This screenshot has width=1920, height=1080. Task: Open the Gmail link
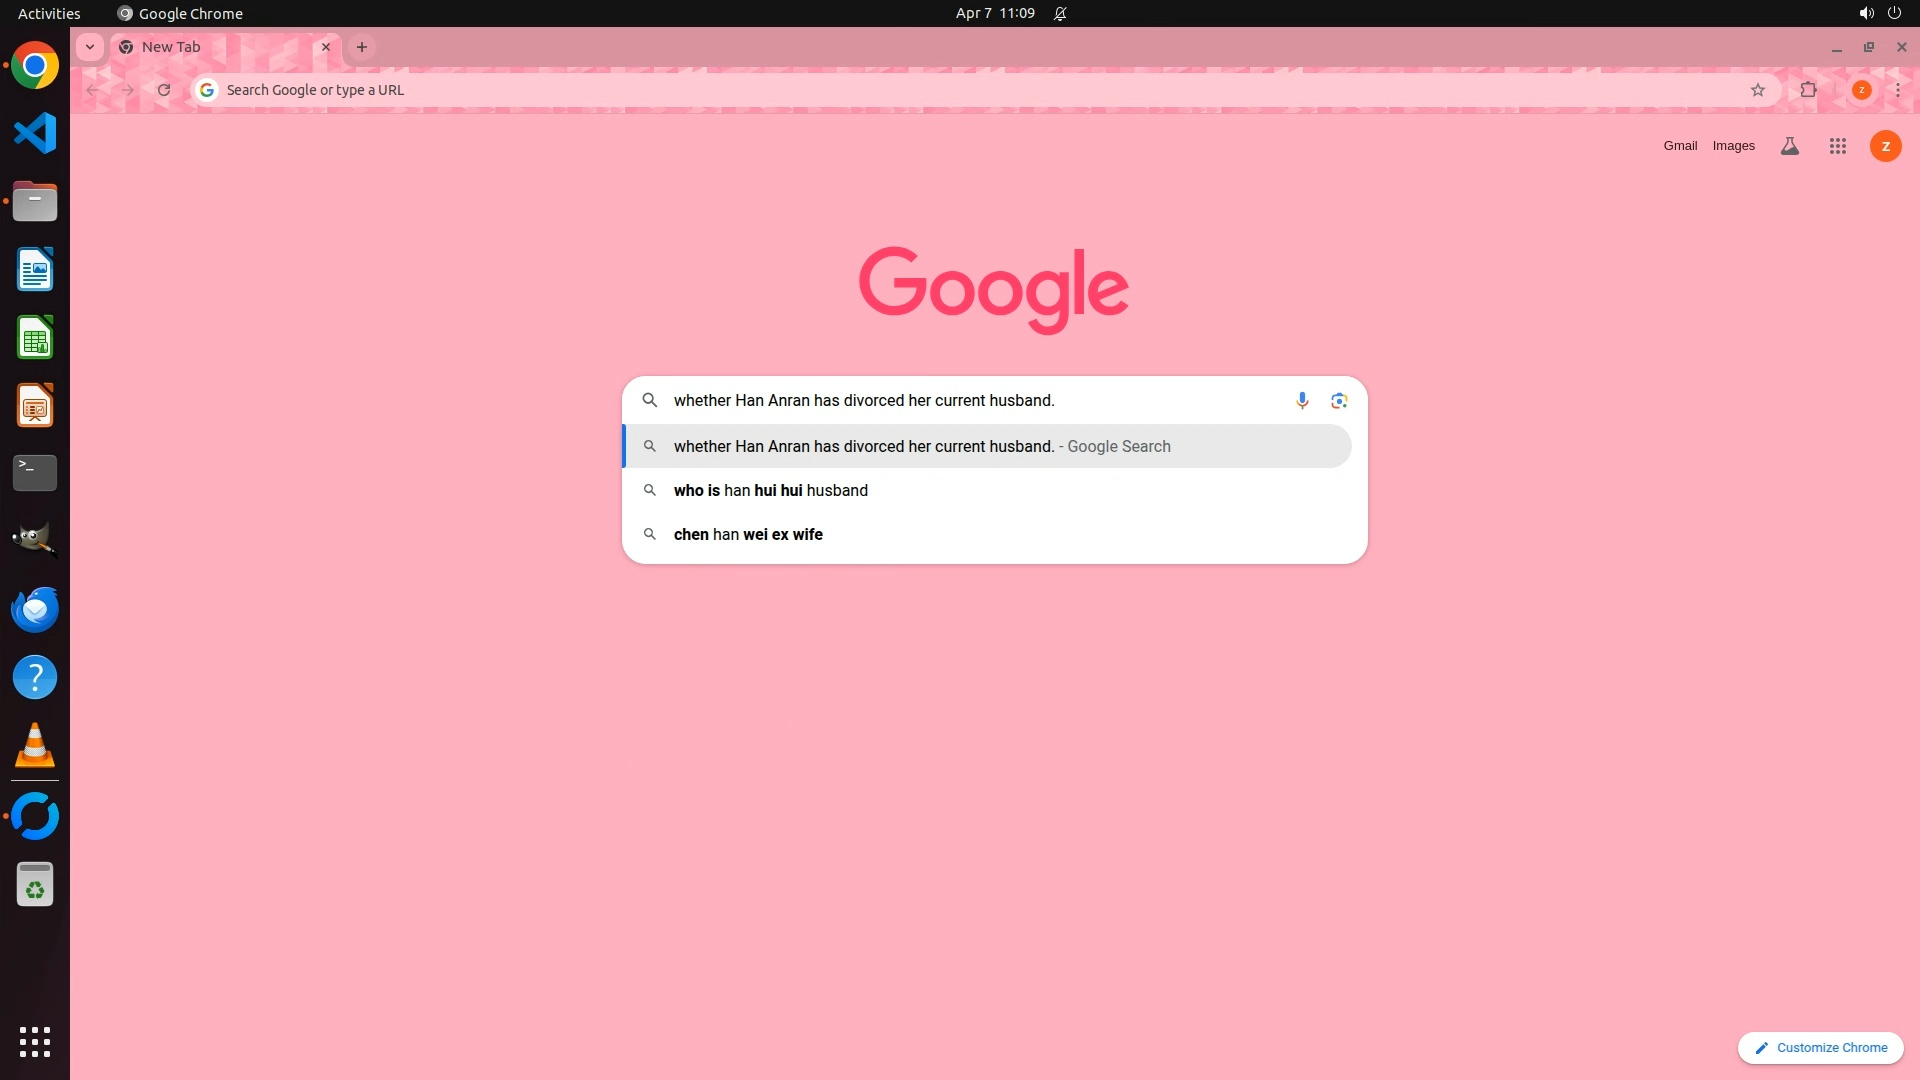pyautogui.click(x=1680, y=146)
